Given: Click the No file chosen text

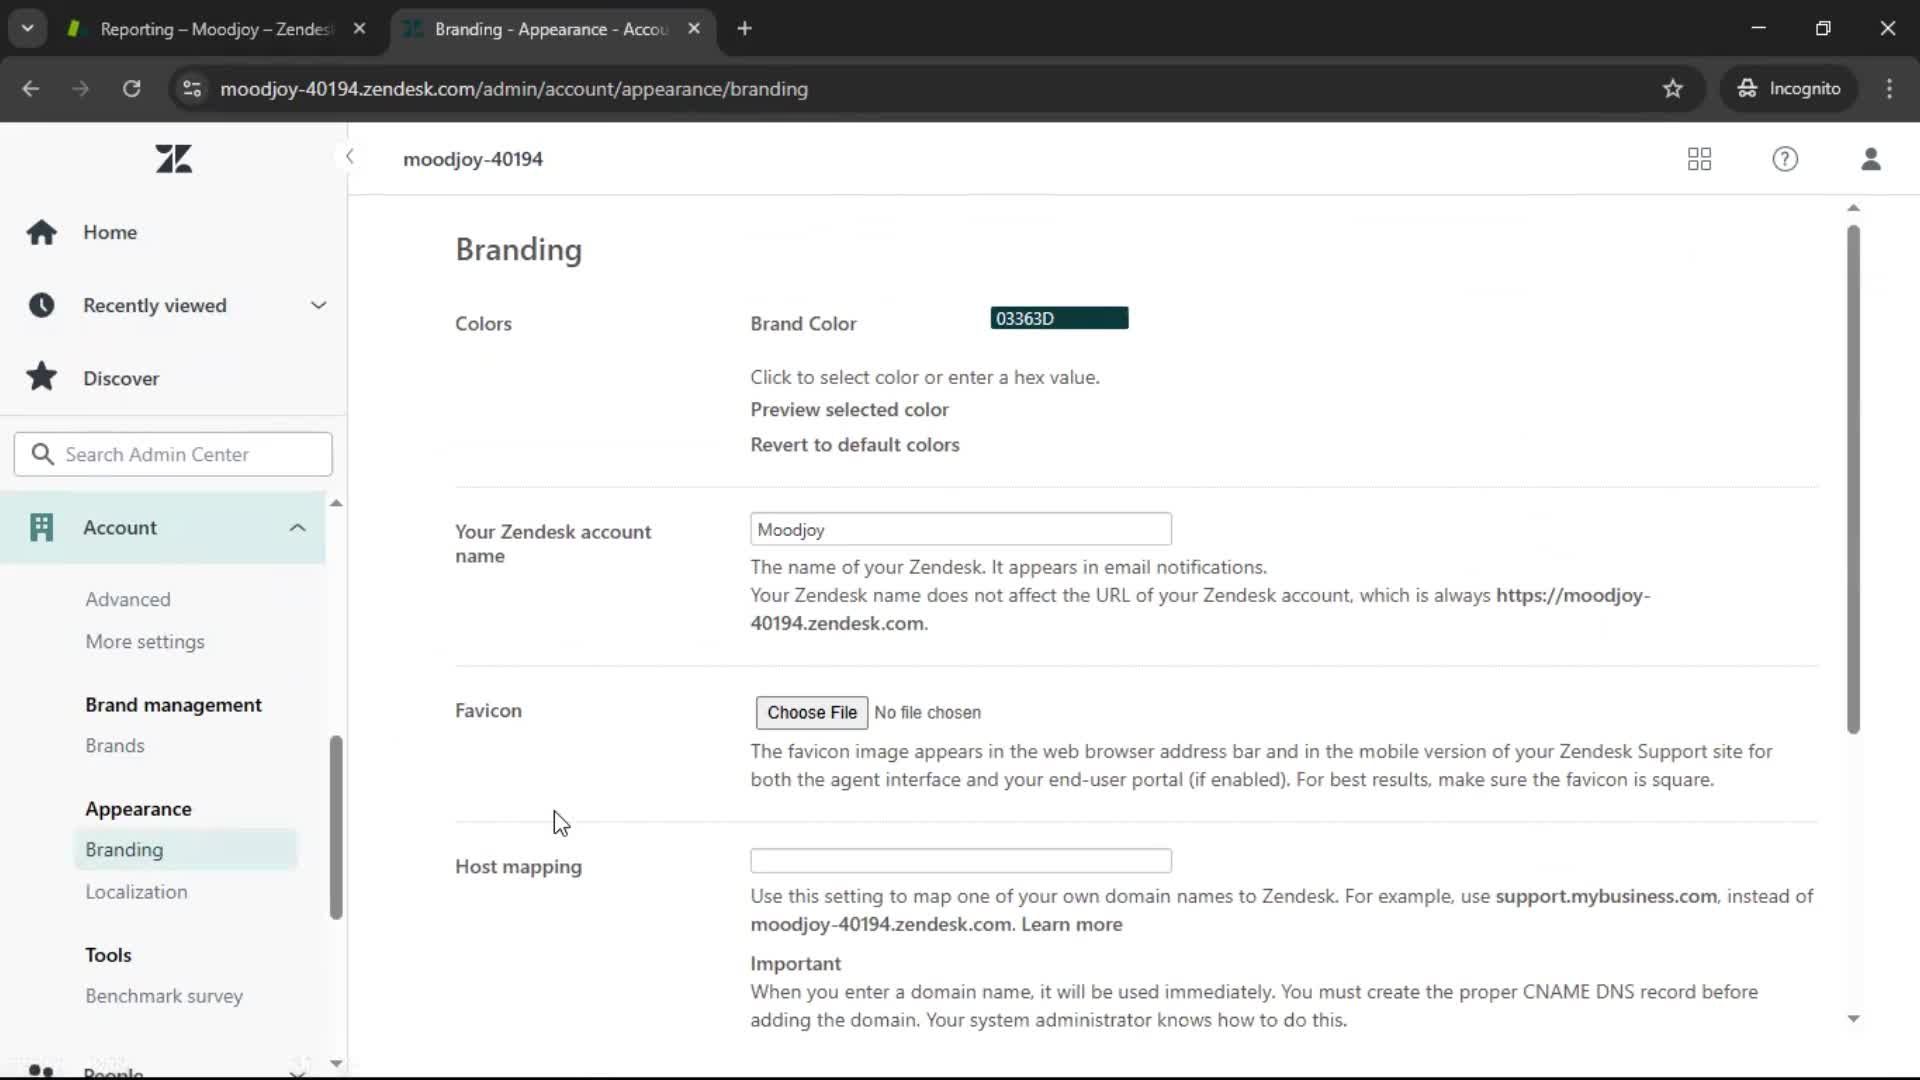Looking at the screenshot, I should [x=927, y=712].
